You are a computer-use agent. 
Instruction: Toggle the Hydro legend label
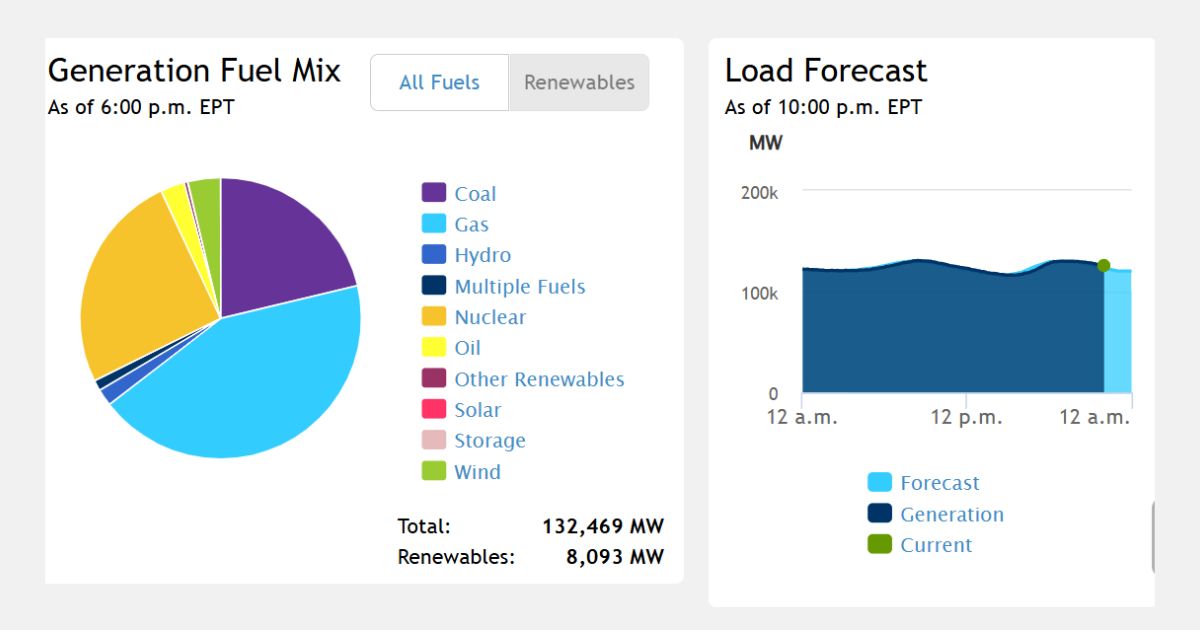482,255
